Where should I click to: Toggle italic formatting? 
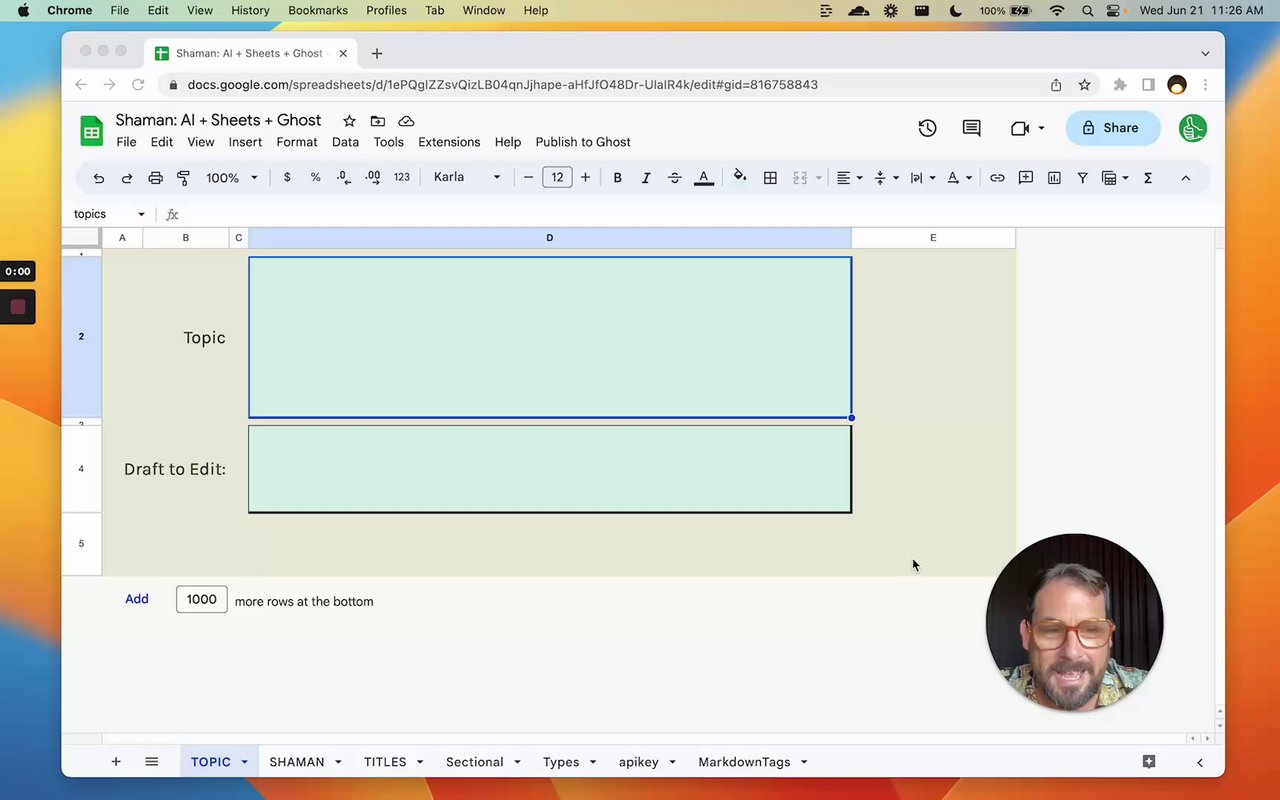point(646,178)
